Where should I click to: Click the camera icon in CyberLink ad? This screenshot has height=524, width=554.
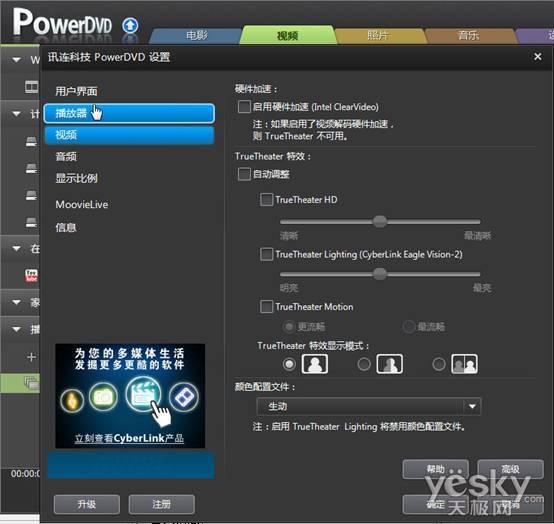(x=103, y=397)
